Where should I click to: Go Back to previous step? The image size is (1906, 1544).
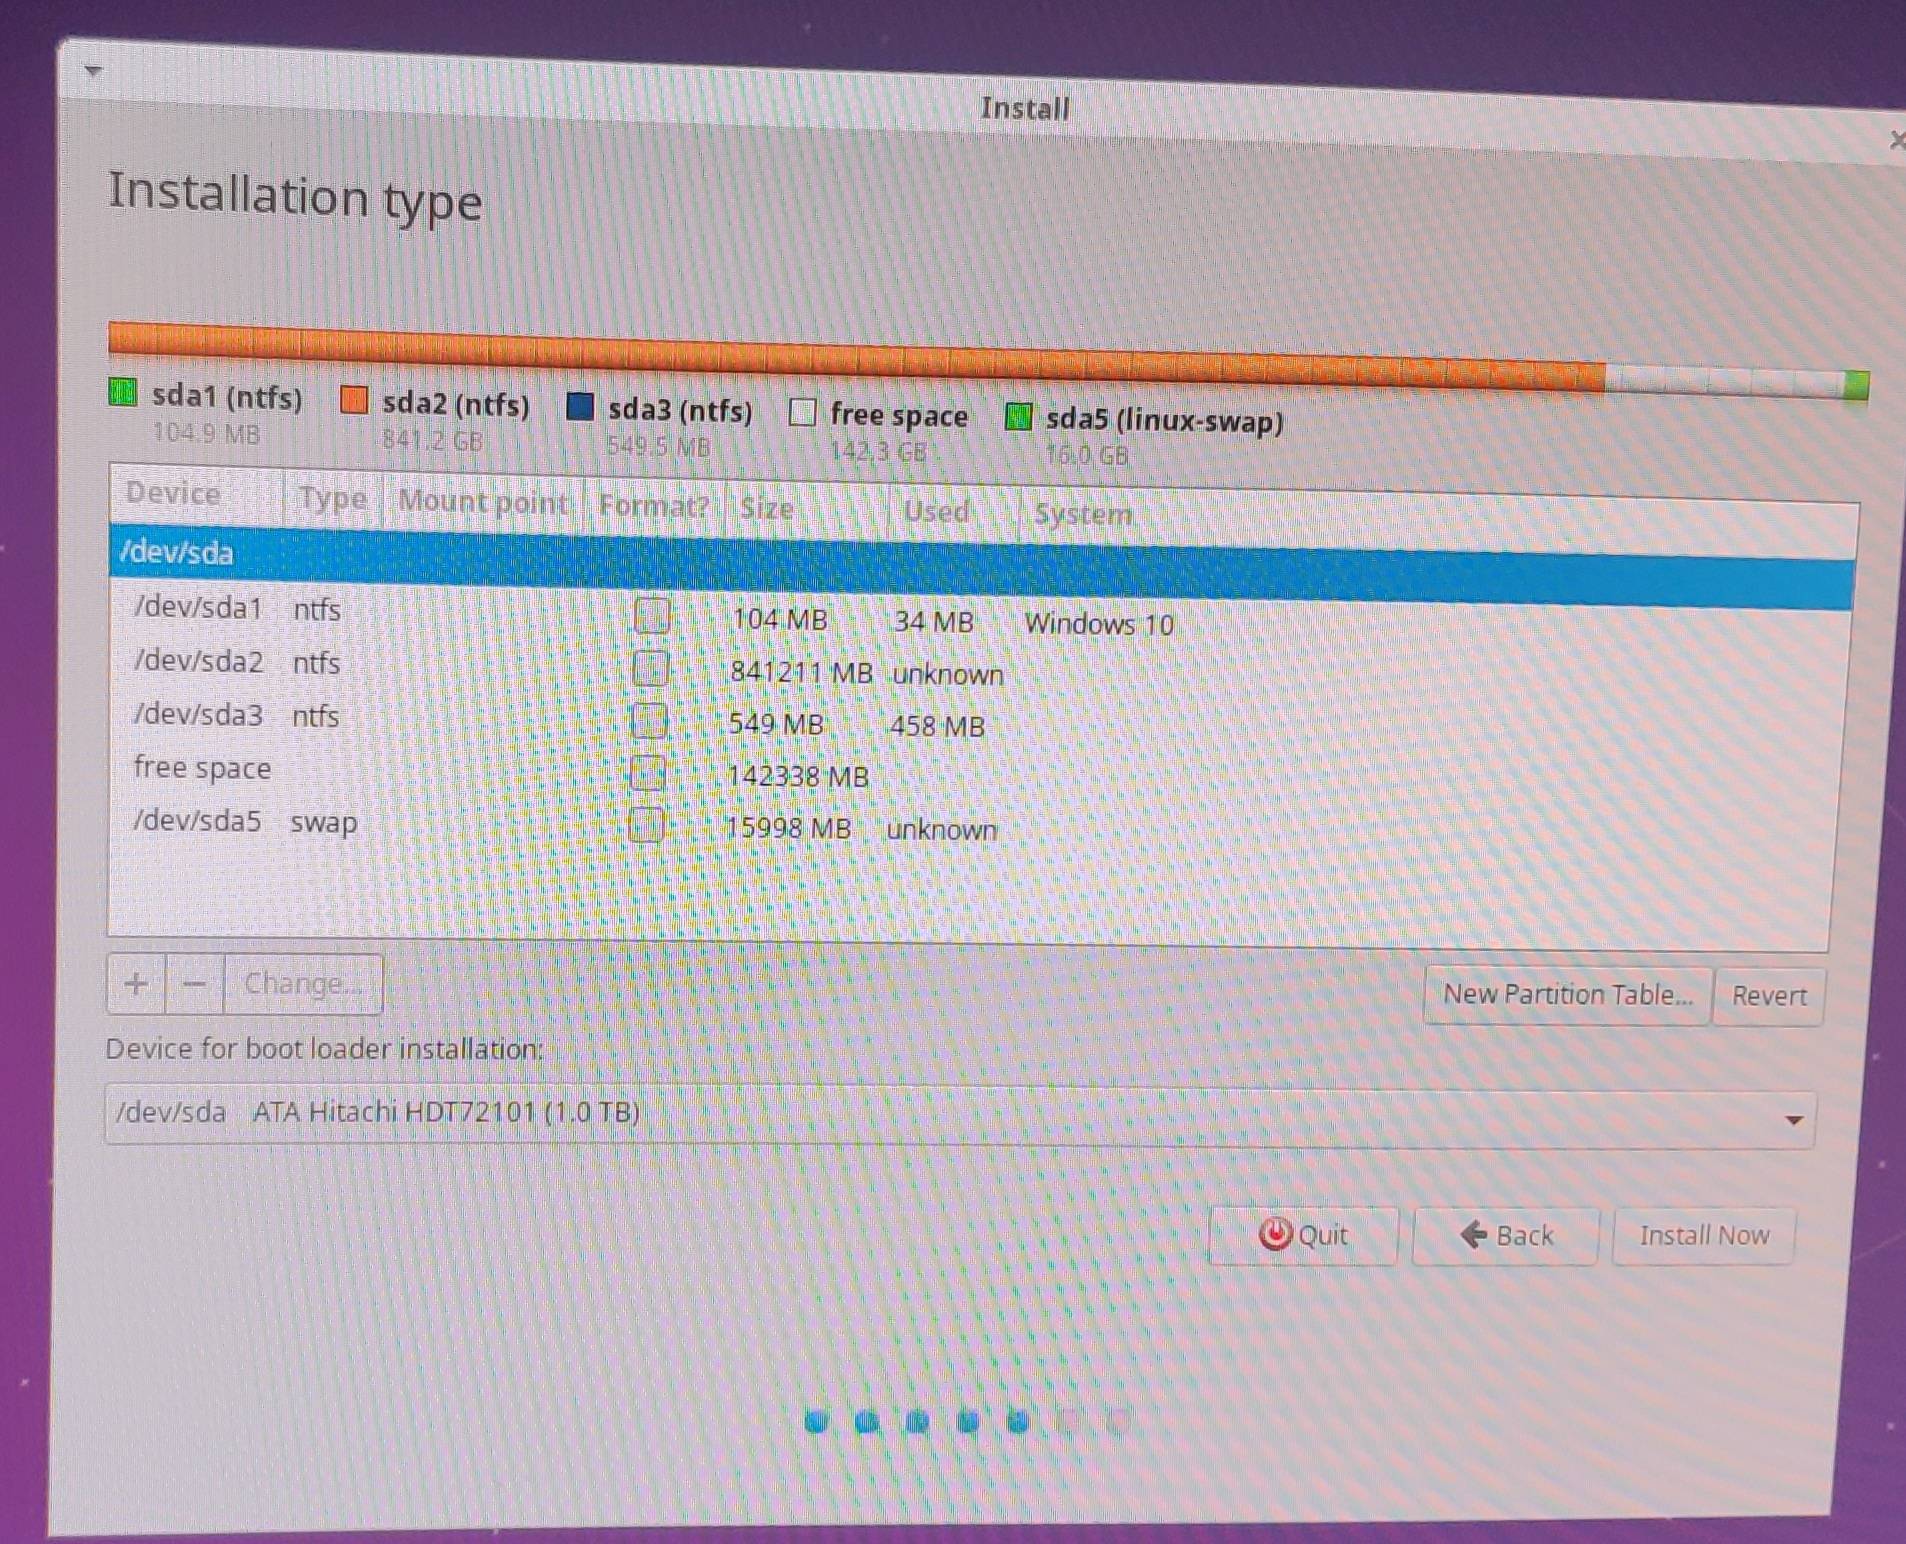pyautogui.click(x=1506, y=1237)
